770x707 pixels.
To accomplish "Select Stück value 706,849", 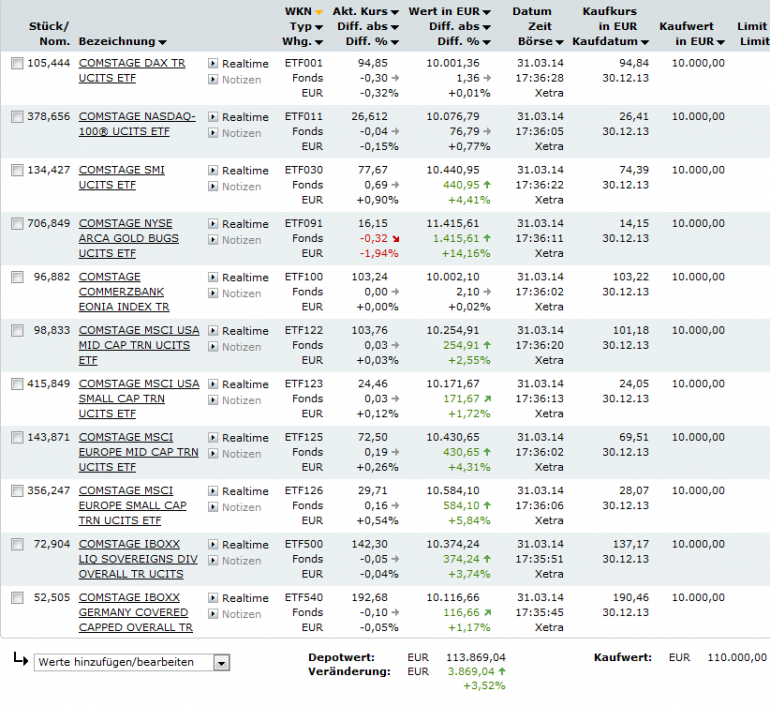I will coord(49,224).
